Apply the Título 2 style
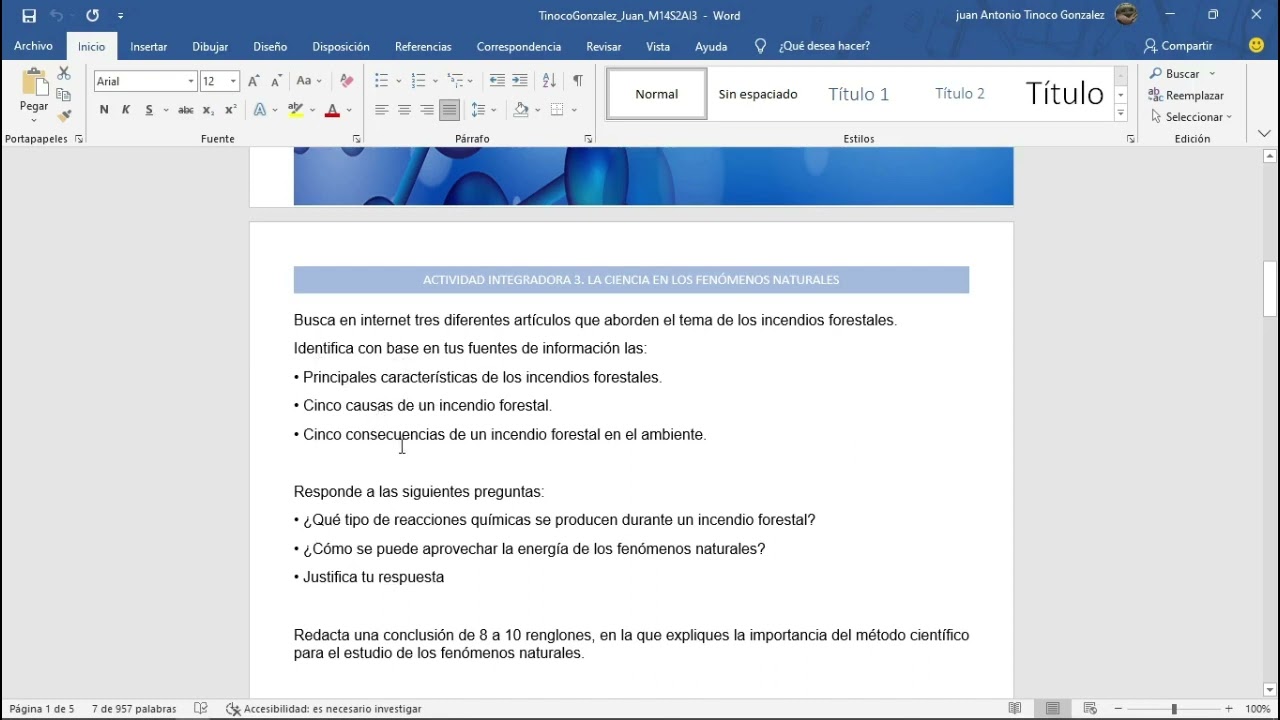 tap(960, 94)
